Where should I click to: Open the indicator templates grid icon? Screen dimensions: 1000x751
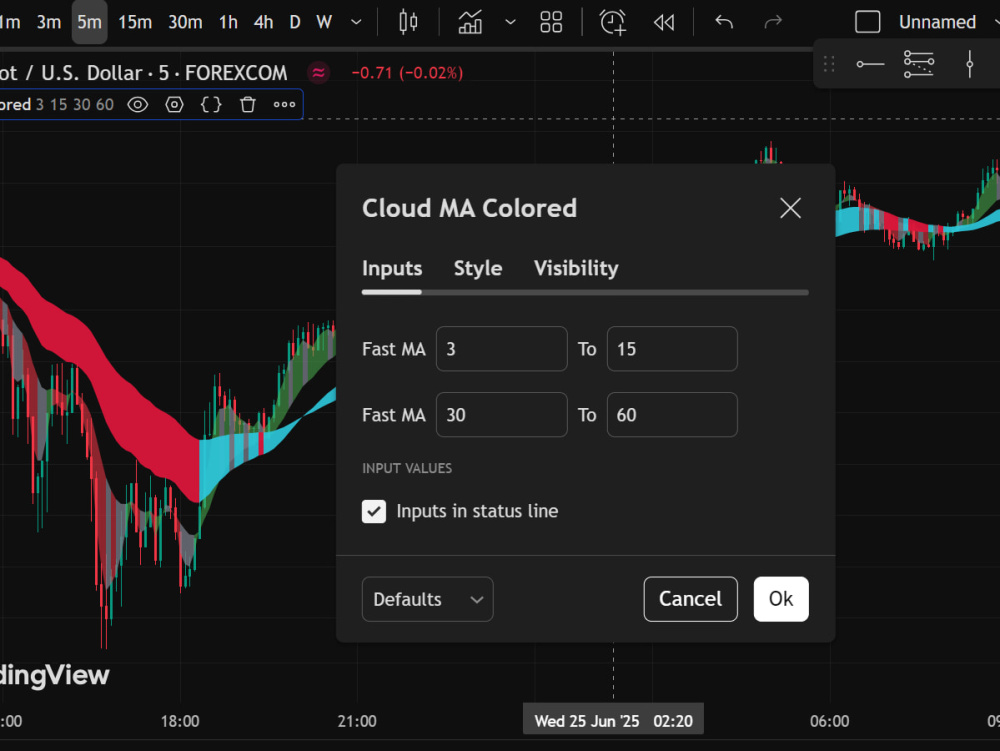coord(551,22)
